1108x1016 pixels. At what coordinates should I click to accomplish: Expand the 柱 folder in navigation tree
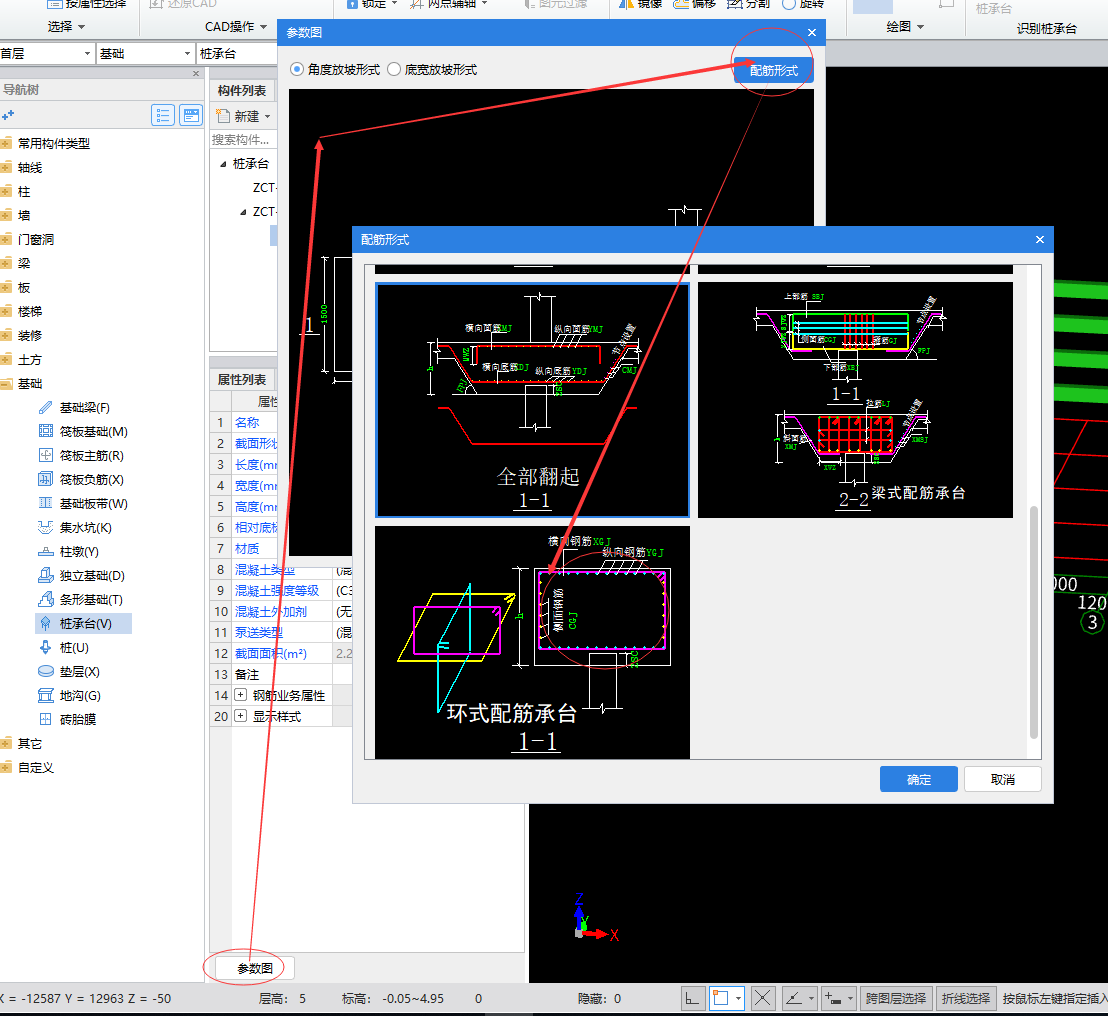[6, 191]
